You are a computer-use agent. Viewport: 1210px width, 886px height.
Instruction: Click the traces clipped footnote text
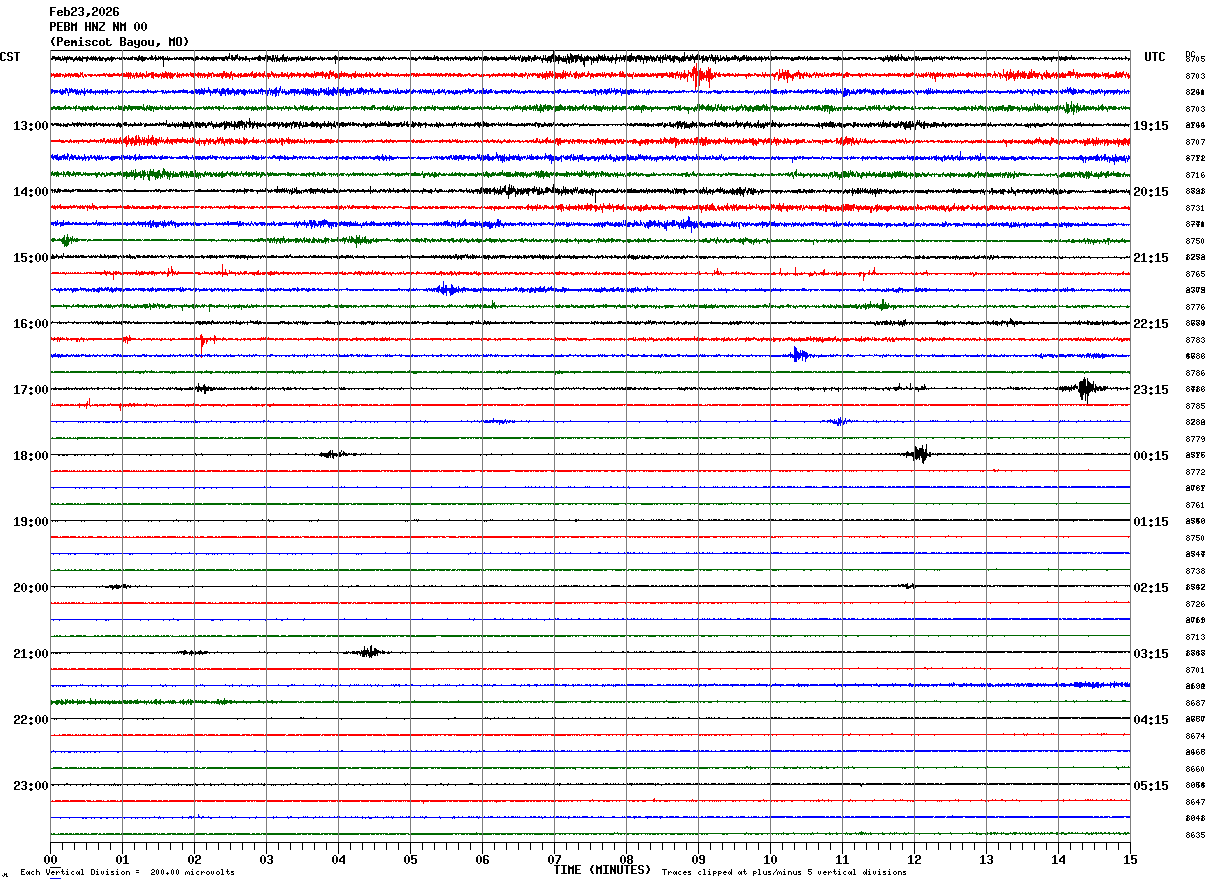tap(784, 873)
